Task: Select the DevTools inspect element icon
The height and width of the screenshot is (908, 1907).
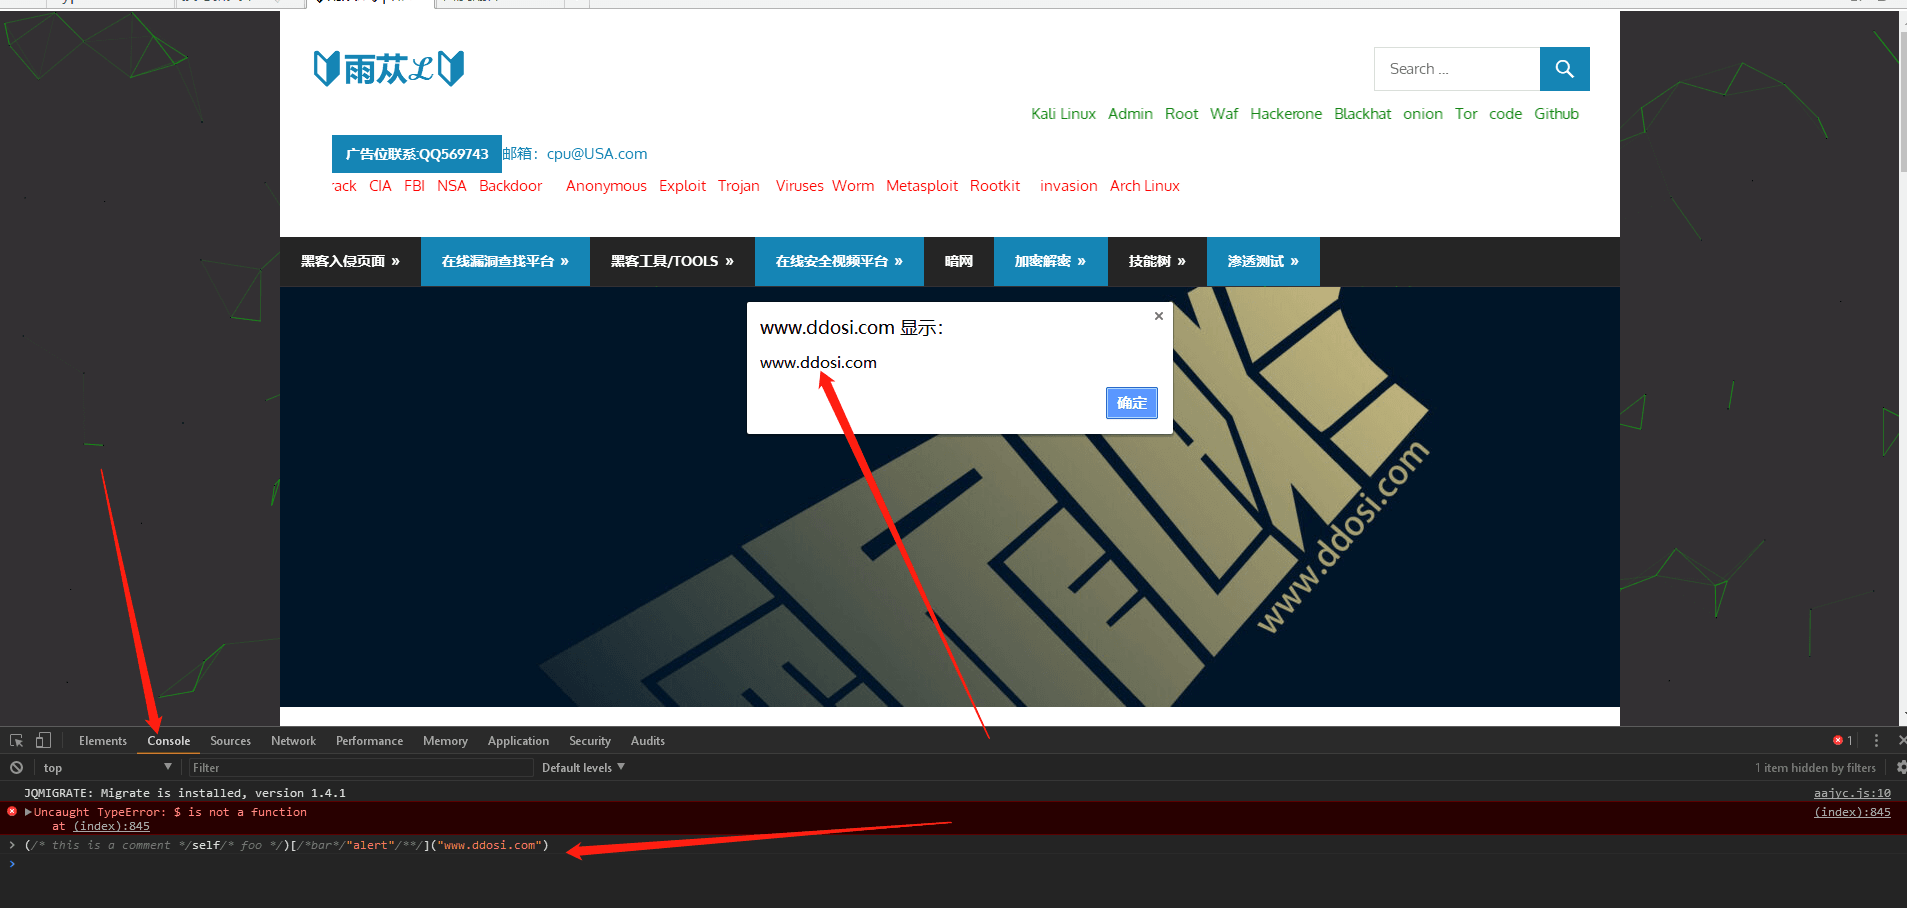Action: click(x=16, y=741)
